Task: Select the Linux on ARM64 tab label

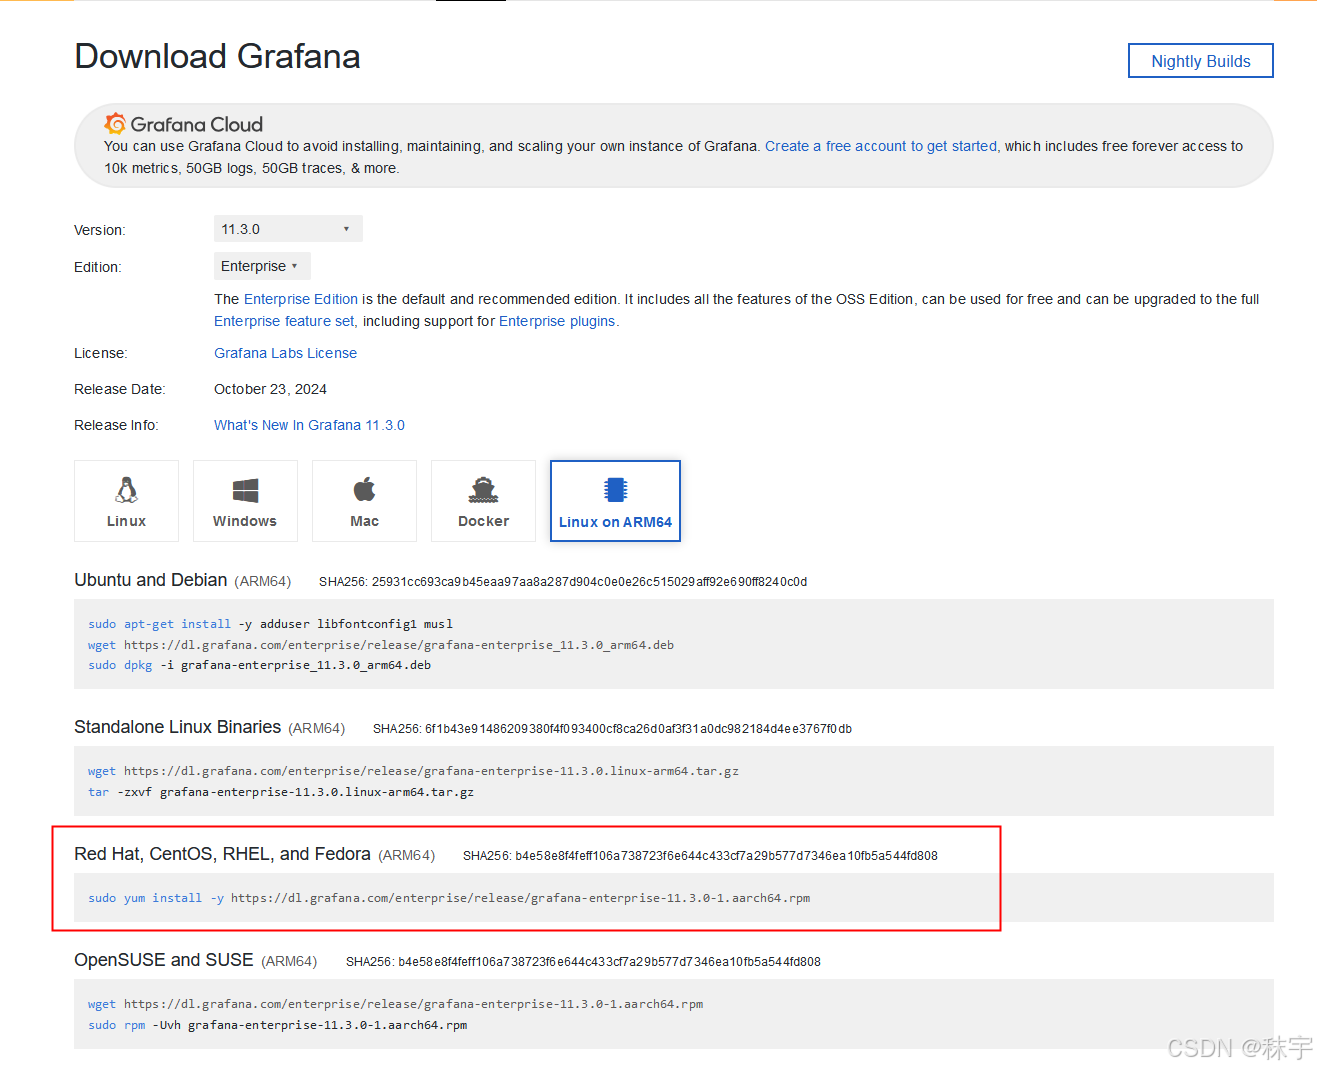Action: 615,522
